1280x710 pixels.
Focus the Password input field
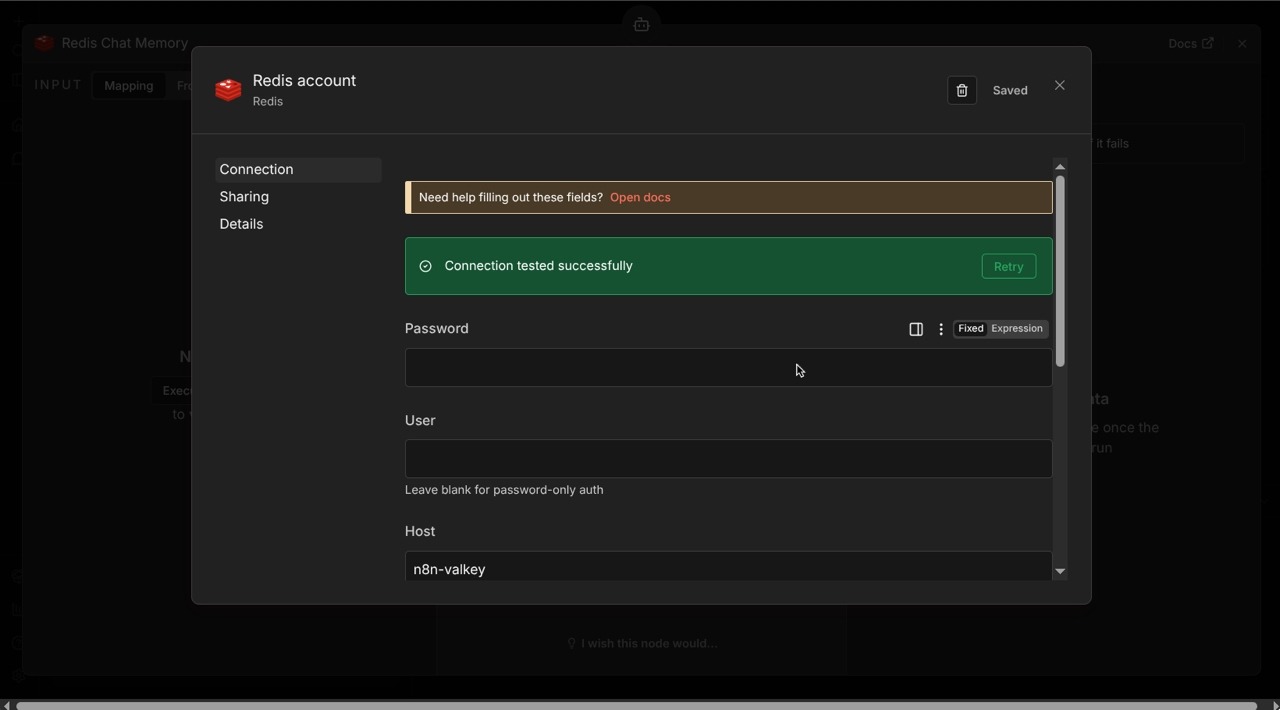[x=728, y=368]
